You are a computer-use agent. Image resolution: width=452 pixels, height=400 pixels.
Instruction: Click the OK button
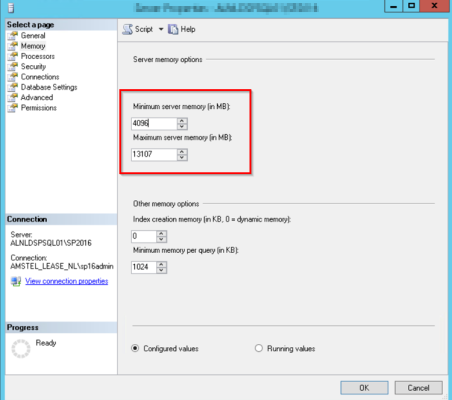pyautogui.click(x=364, y=388)
